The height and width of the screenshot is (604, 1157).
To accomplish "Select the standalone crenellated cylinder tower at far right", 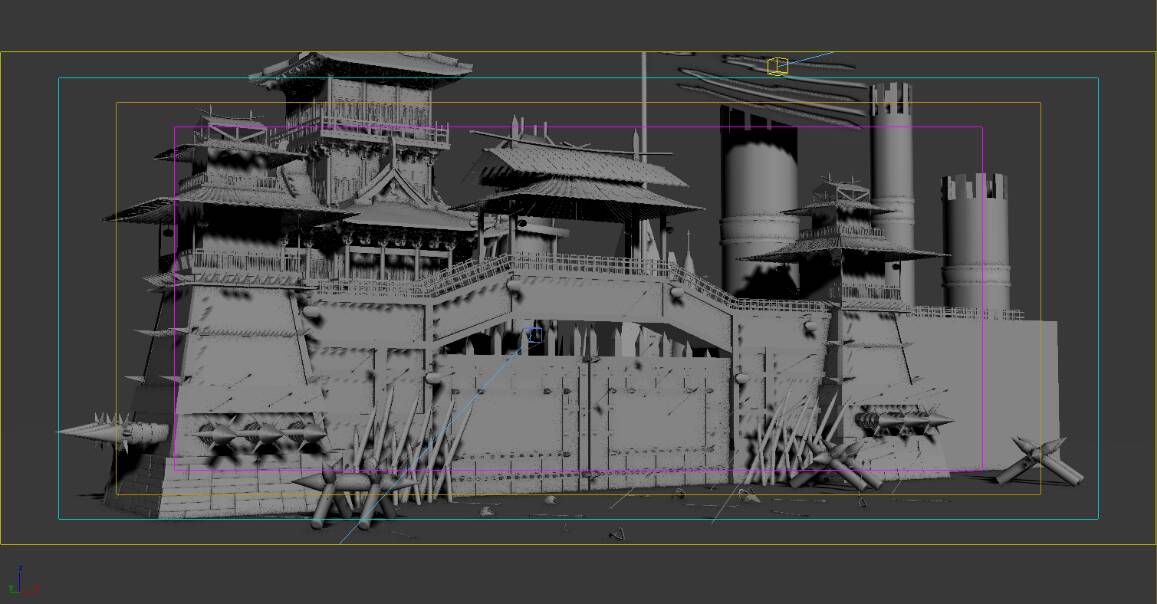I will pyautogui.click(x=975, y=241).
